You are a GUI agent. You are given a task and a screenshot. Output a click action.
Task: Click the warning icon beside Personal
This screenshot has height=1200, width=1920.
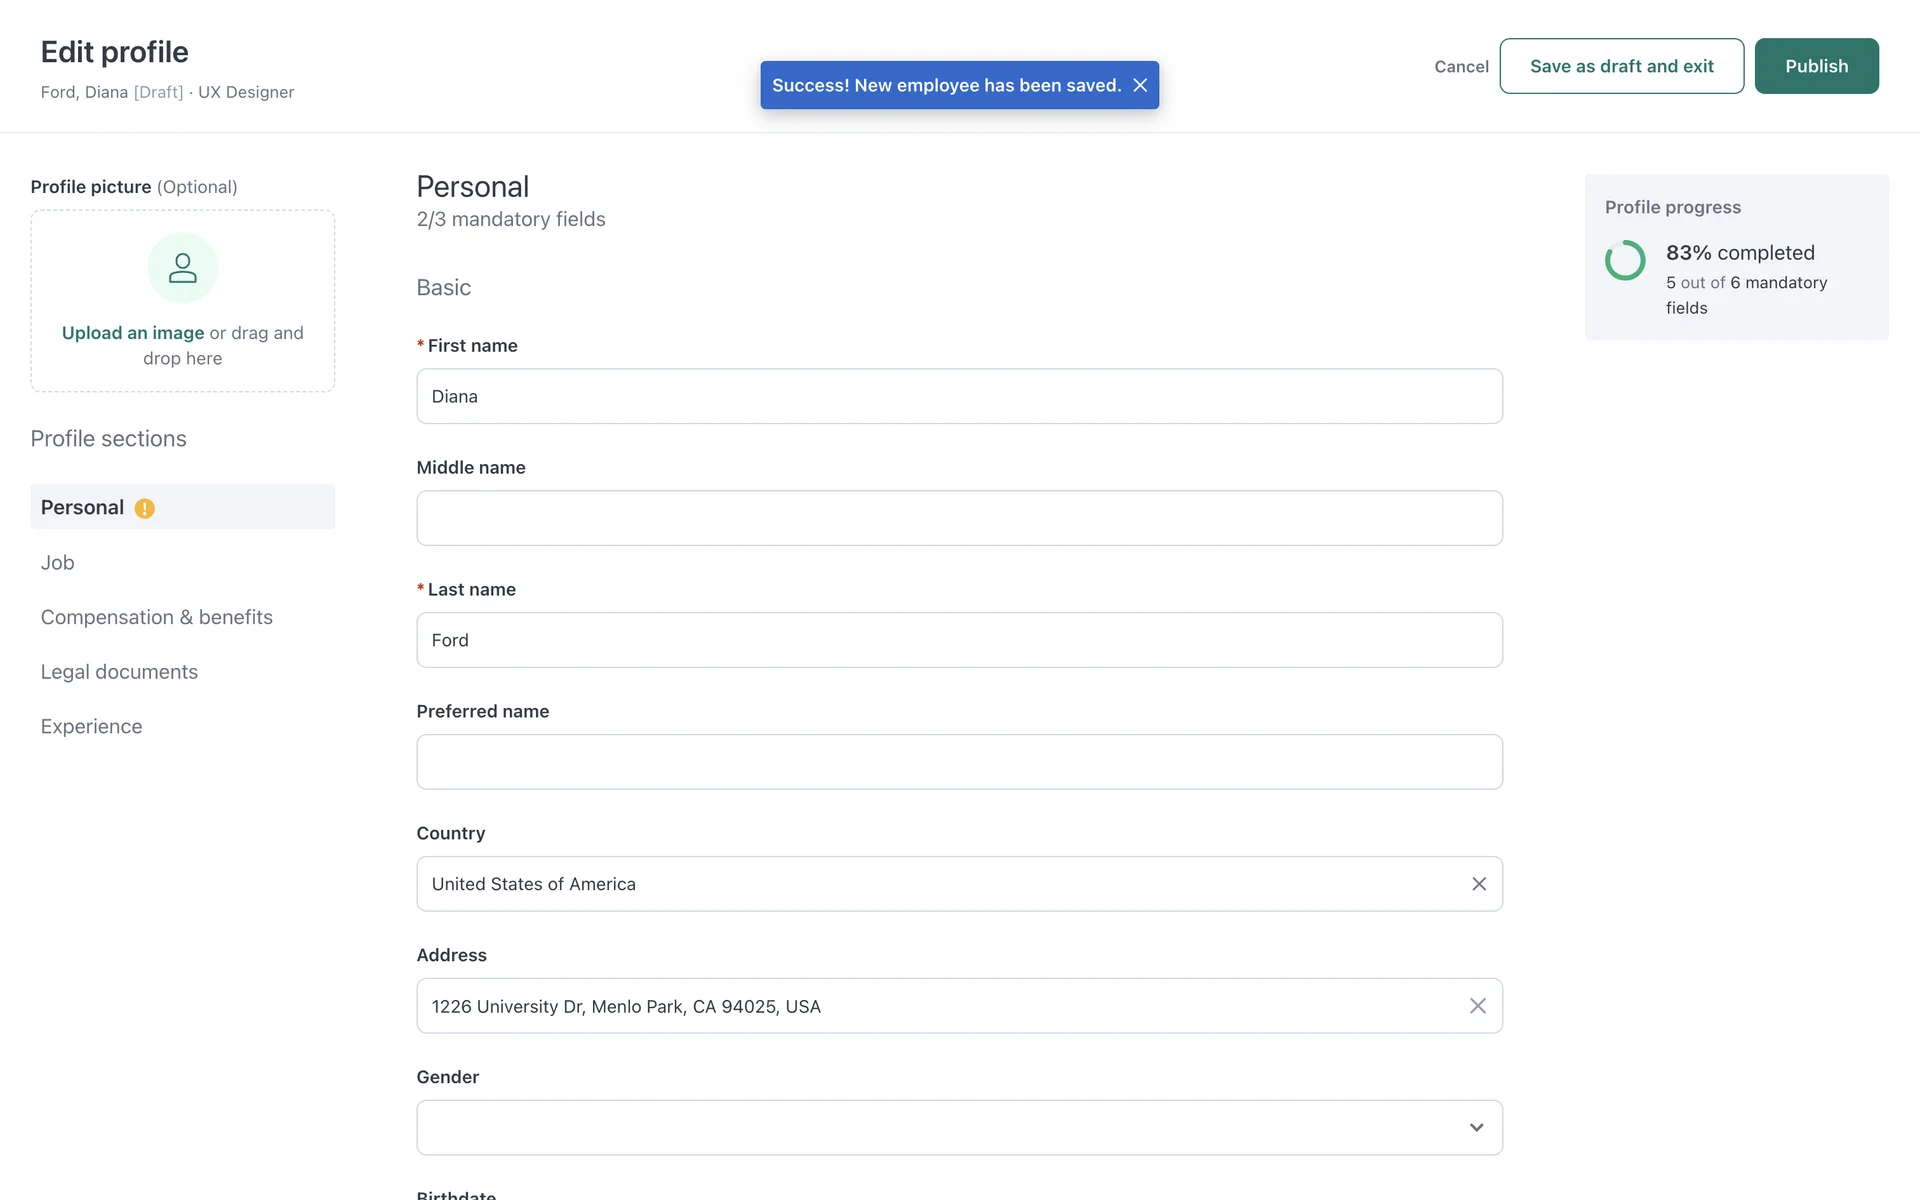pos(145,509)
